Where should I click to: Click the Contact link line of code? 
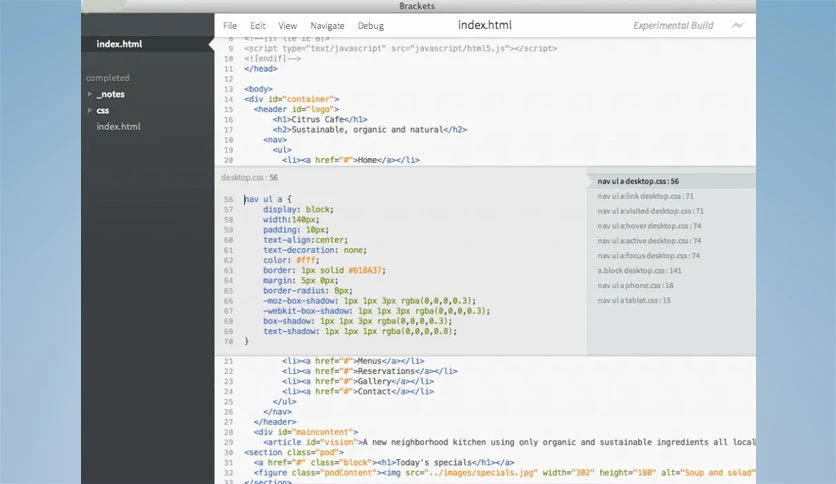tap(358, 391)
